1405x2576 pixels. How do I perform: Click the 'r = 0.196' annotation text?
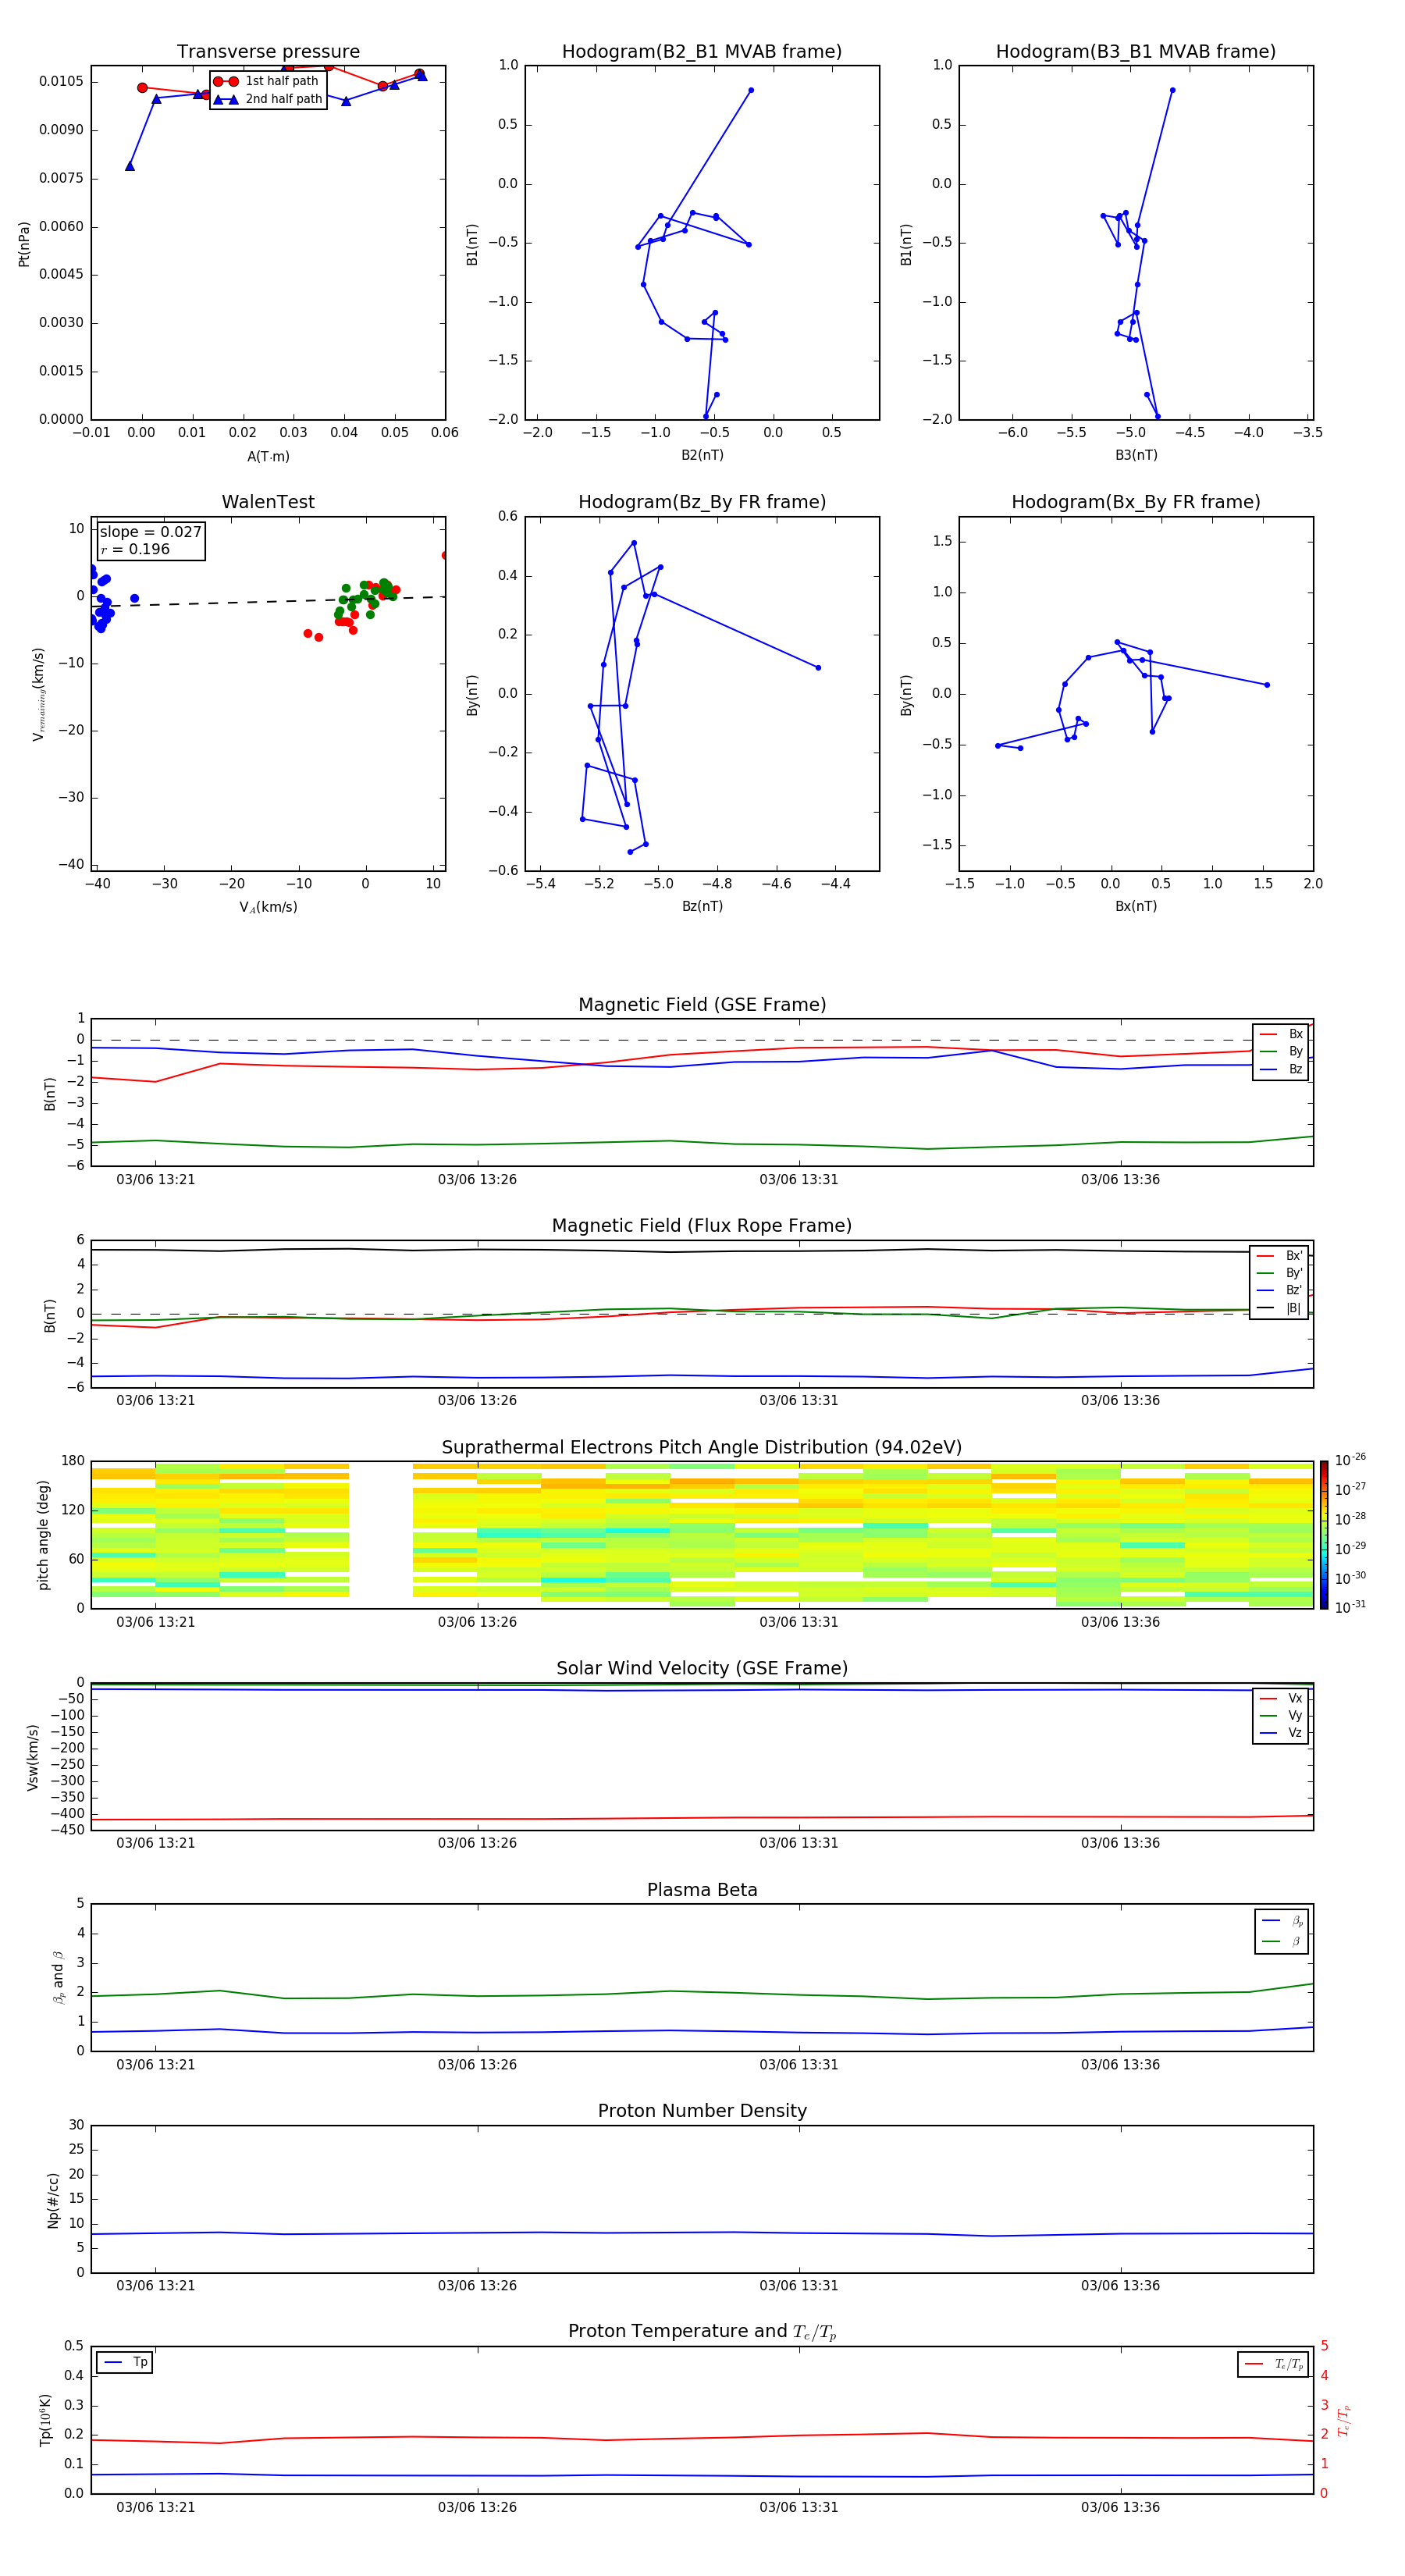pos(135,549)
